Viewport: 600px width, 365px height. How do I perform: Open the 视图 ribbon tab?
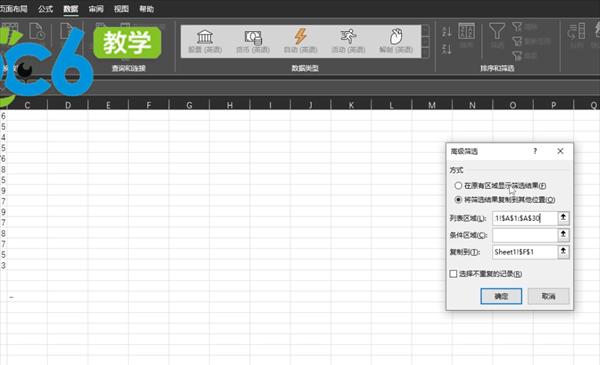coord(121,9)
